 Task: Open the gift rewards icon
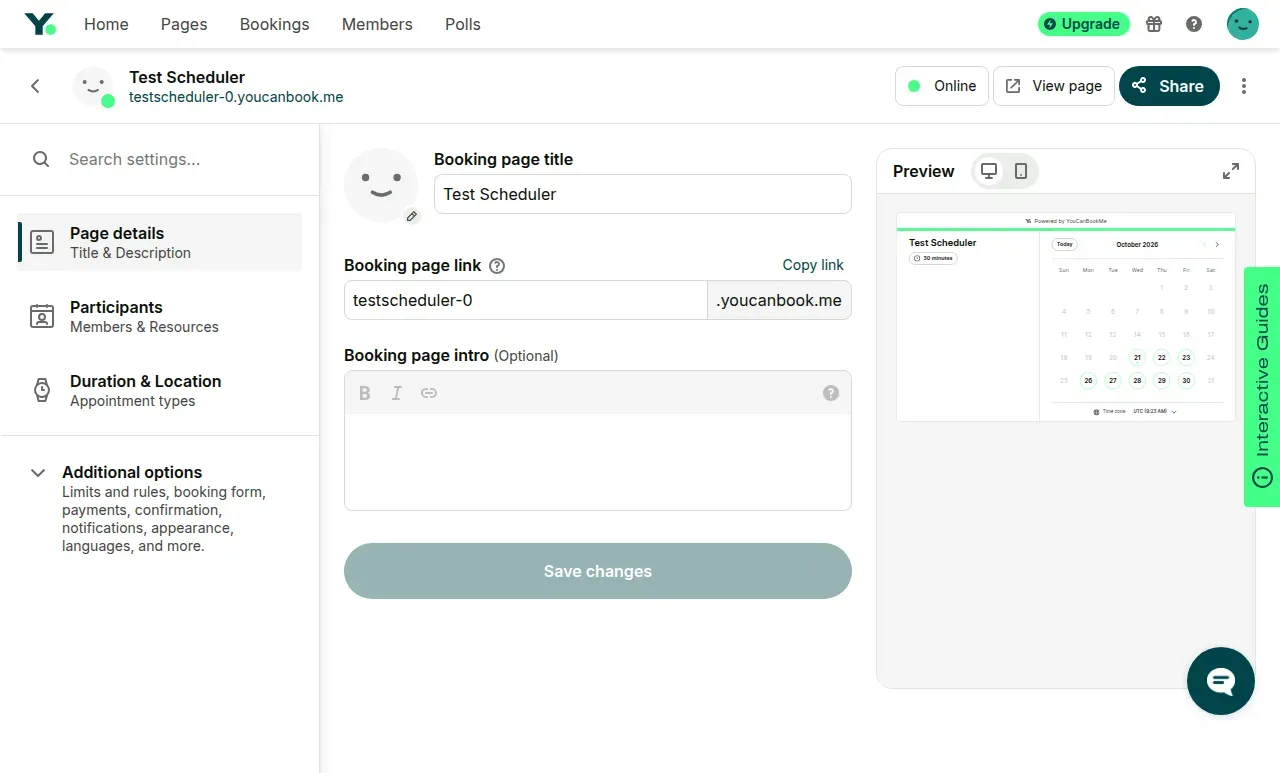tap(1154, 24)
